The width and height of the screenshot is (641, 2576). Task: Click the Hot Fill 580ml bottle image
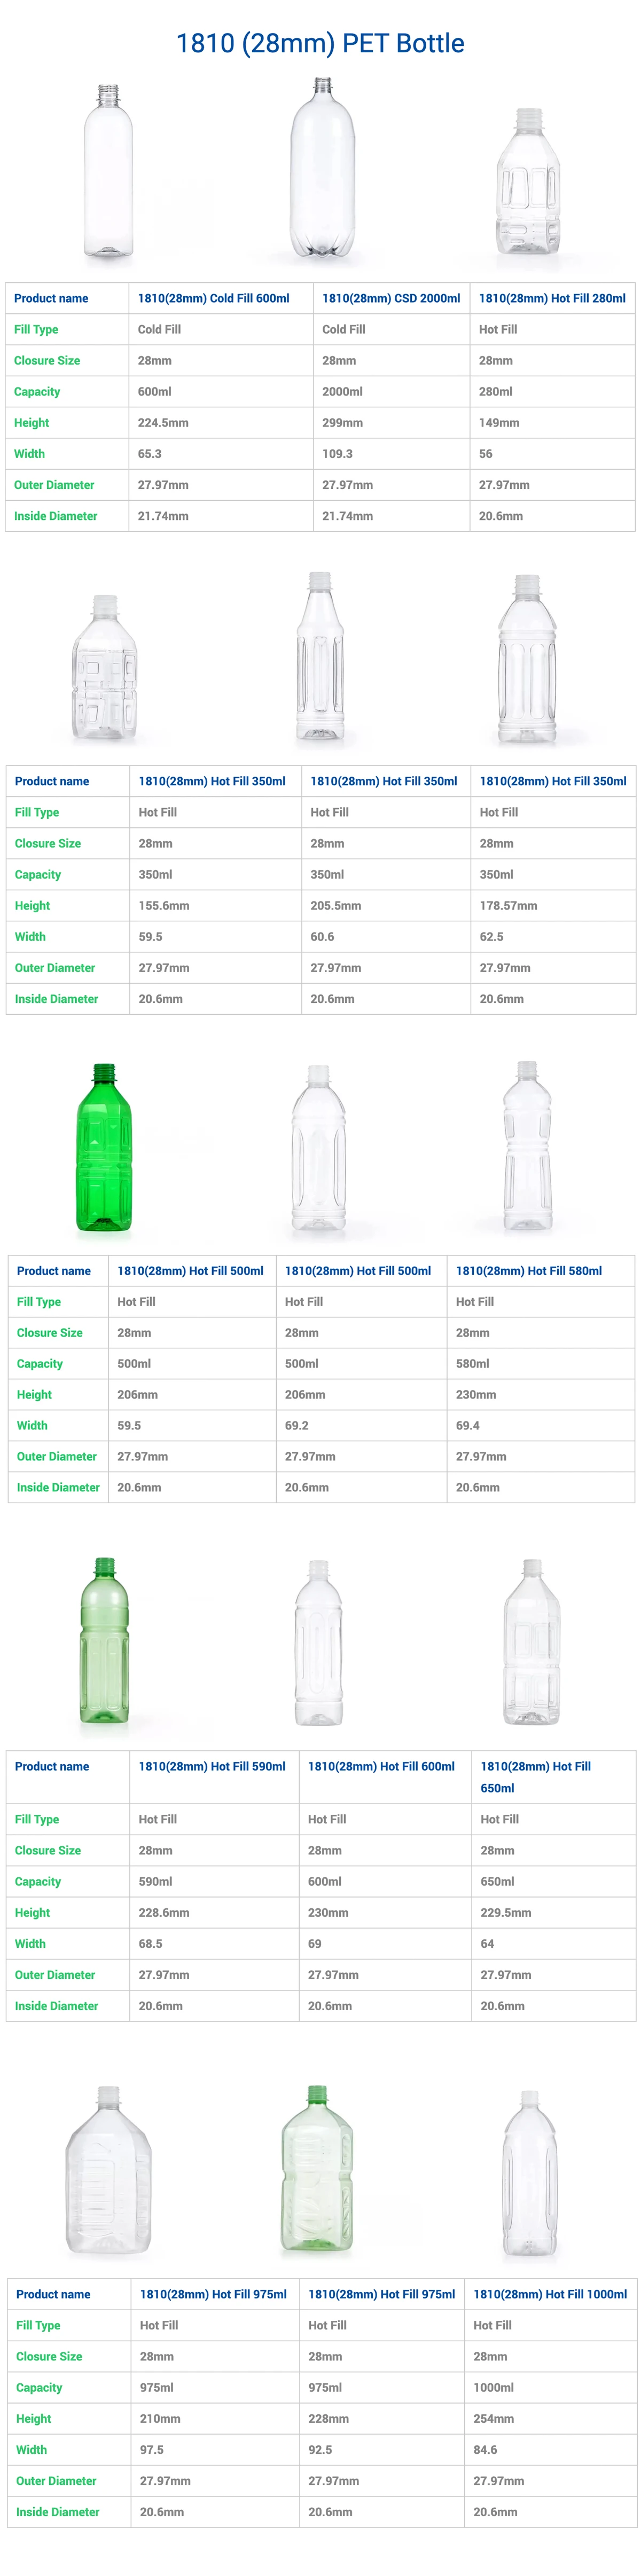(527, 1146)
